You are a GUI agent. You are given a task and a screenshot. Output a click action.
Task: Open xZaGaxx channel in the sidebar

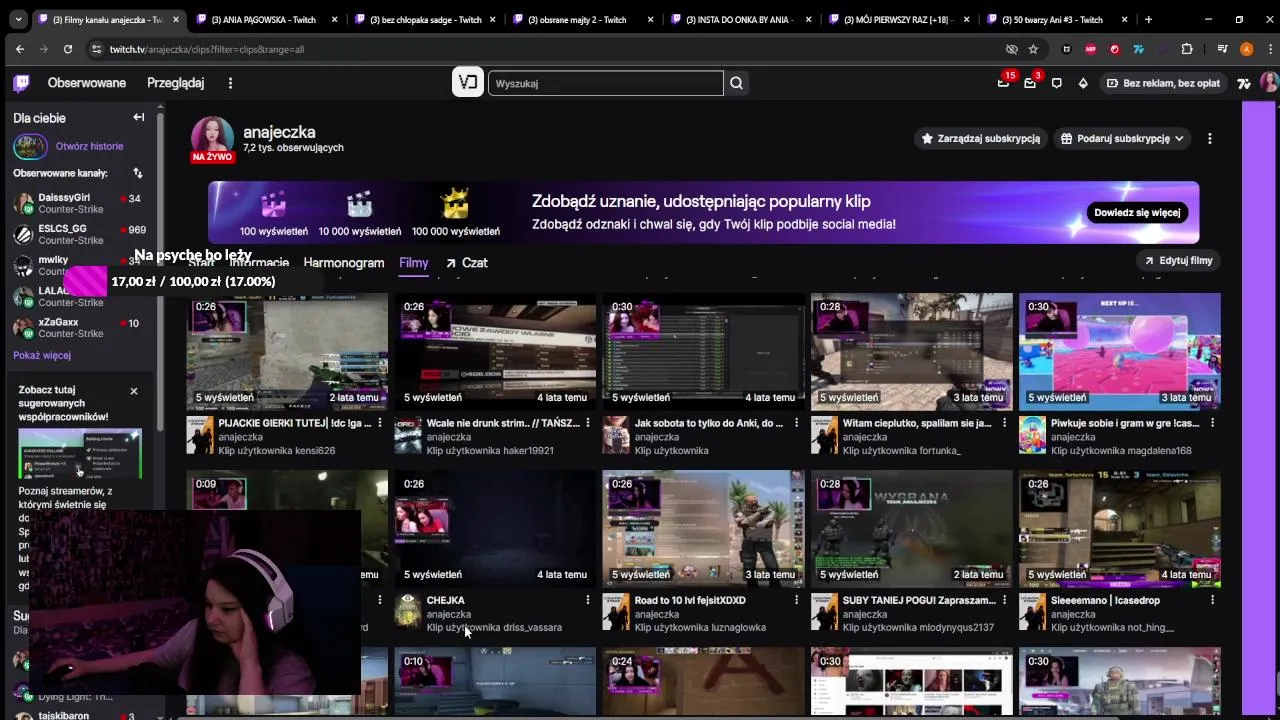pos(80,328)
